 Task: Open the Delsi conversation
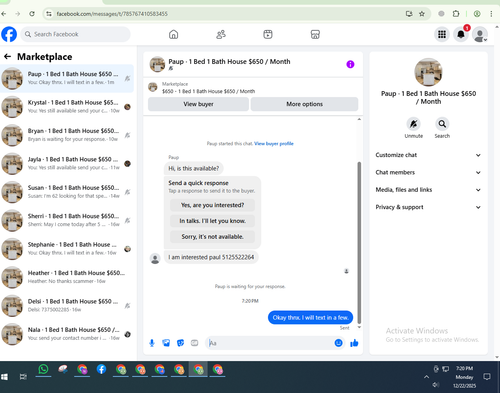(67, 305)
